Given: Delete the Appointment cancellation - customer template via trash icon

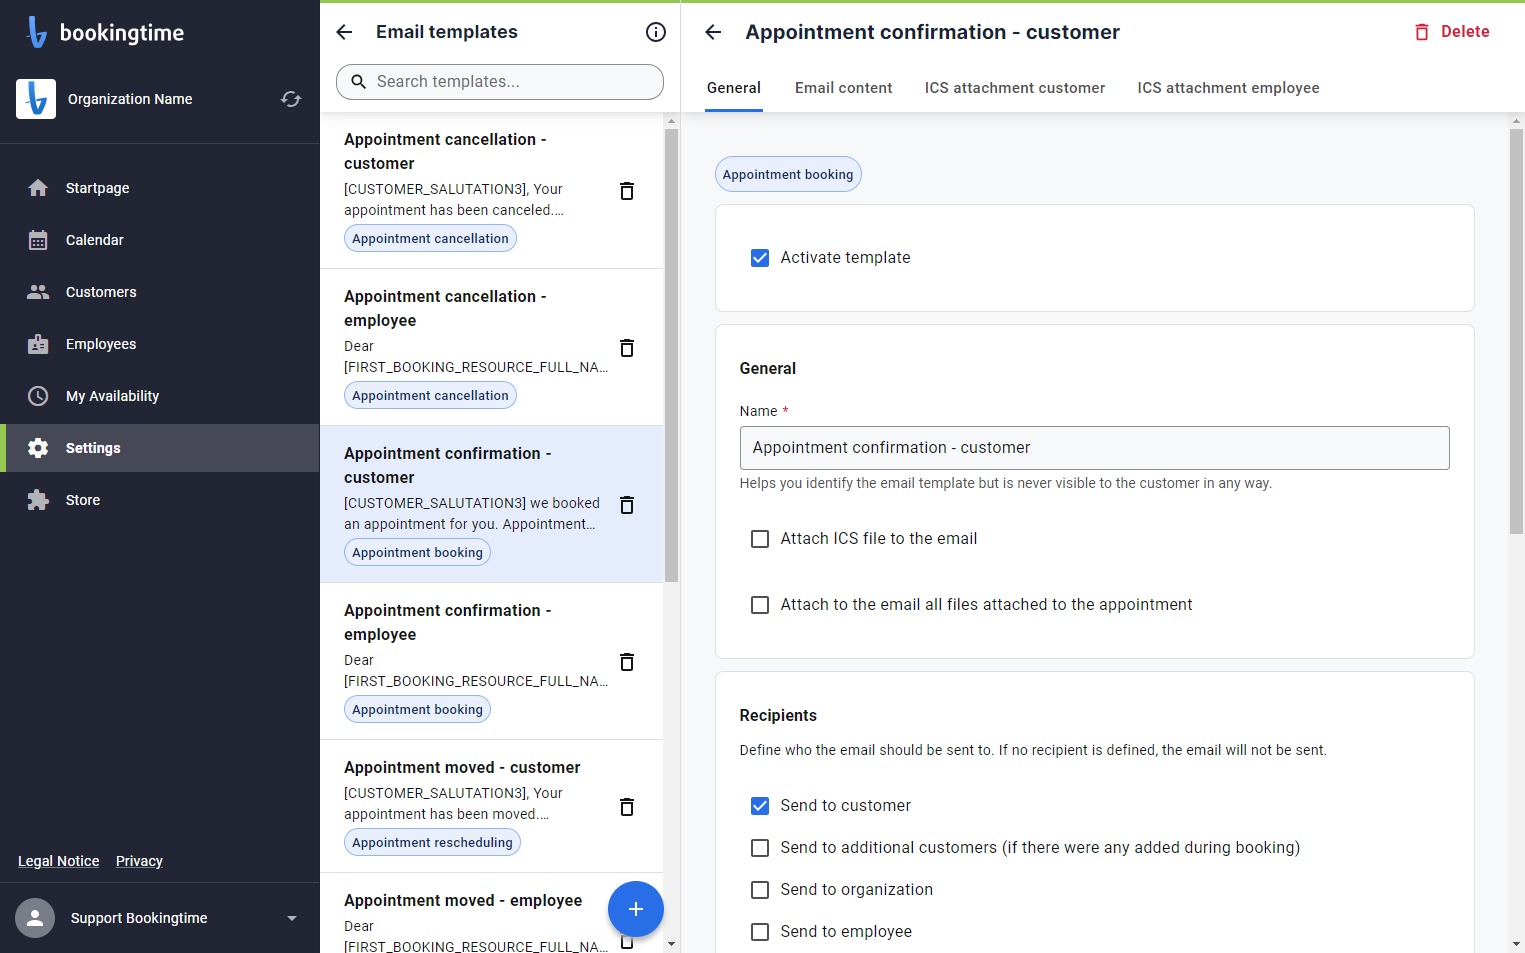Looking at the screenshot, I should [x=627, y=191].
